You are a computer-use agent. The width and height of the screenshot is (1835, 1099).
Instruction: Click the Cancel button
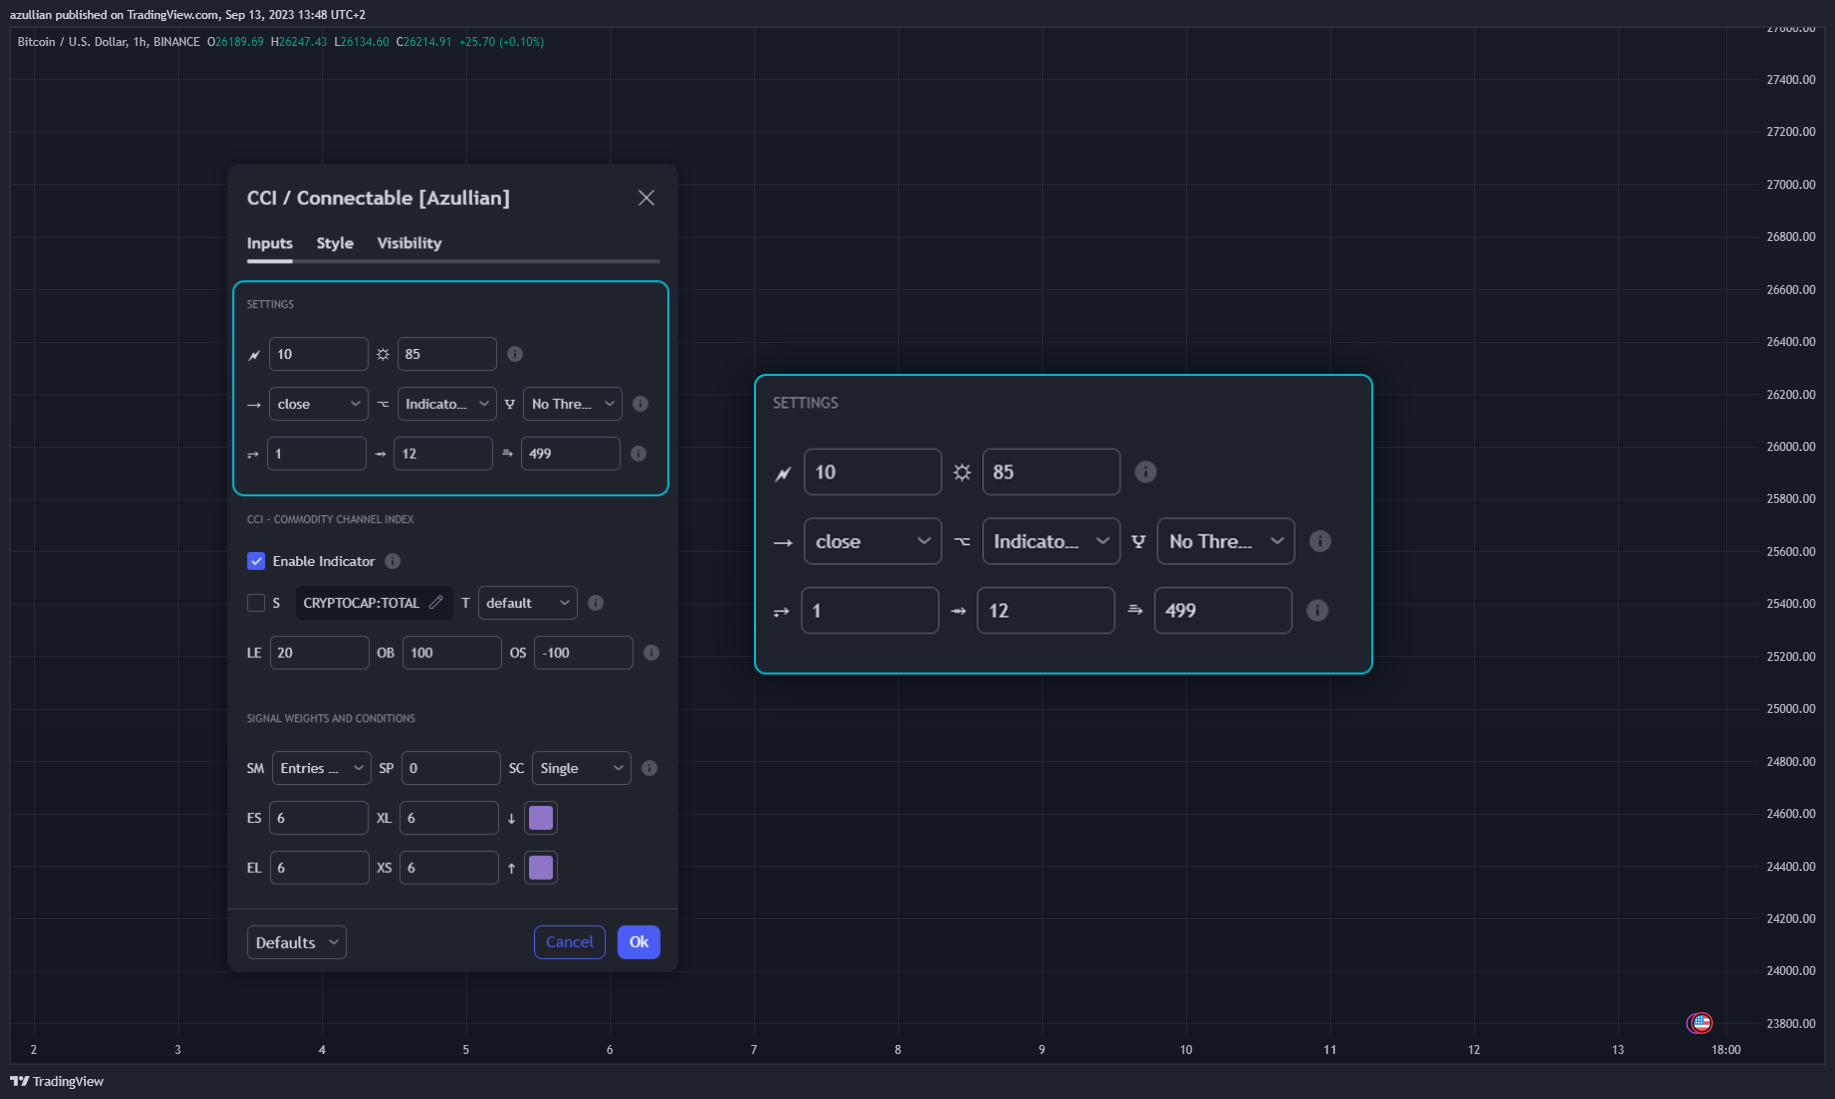click(x=570, y=942)
